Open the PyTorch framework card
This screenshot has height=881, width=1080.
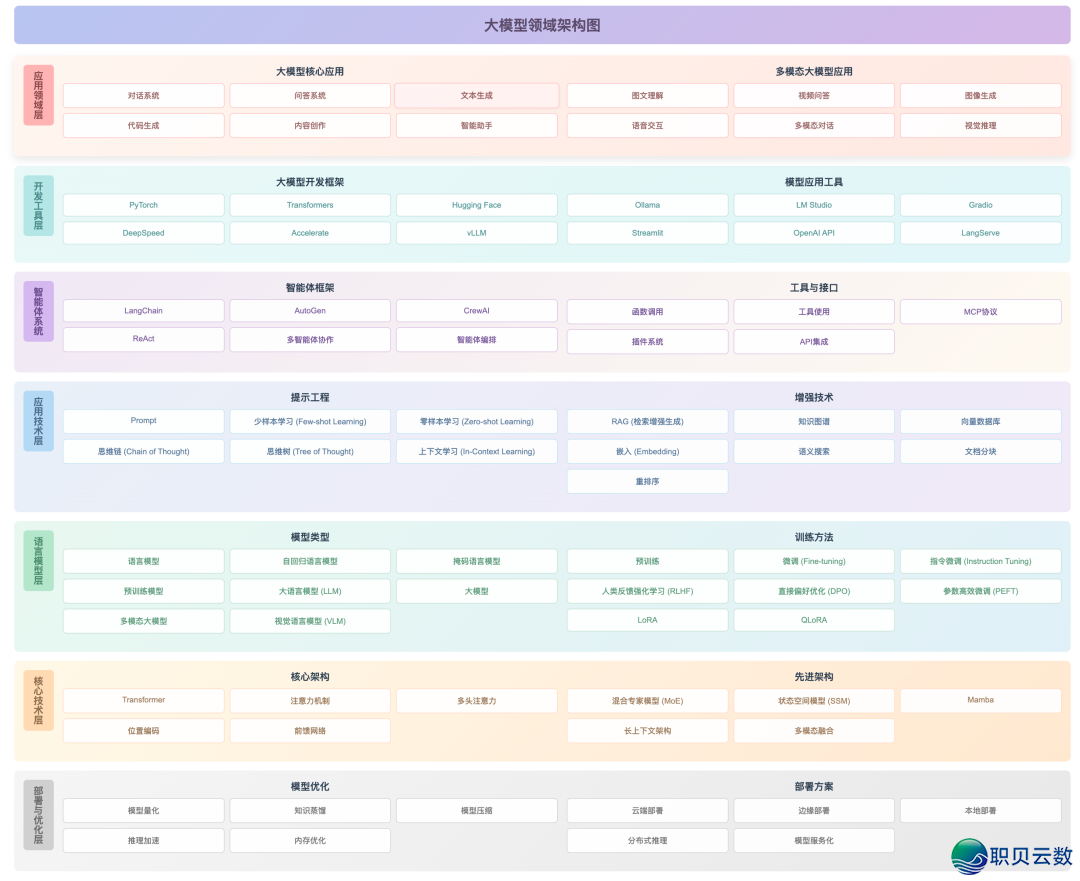pyautogui.click(x=143, y=205)
